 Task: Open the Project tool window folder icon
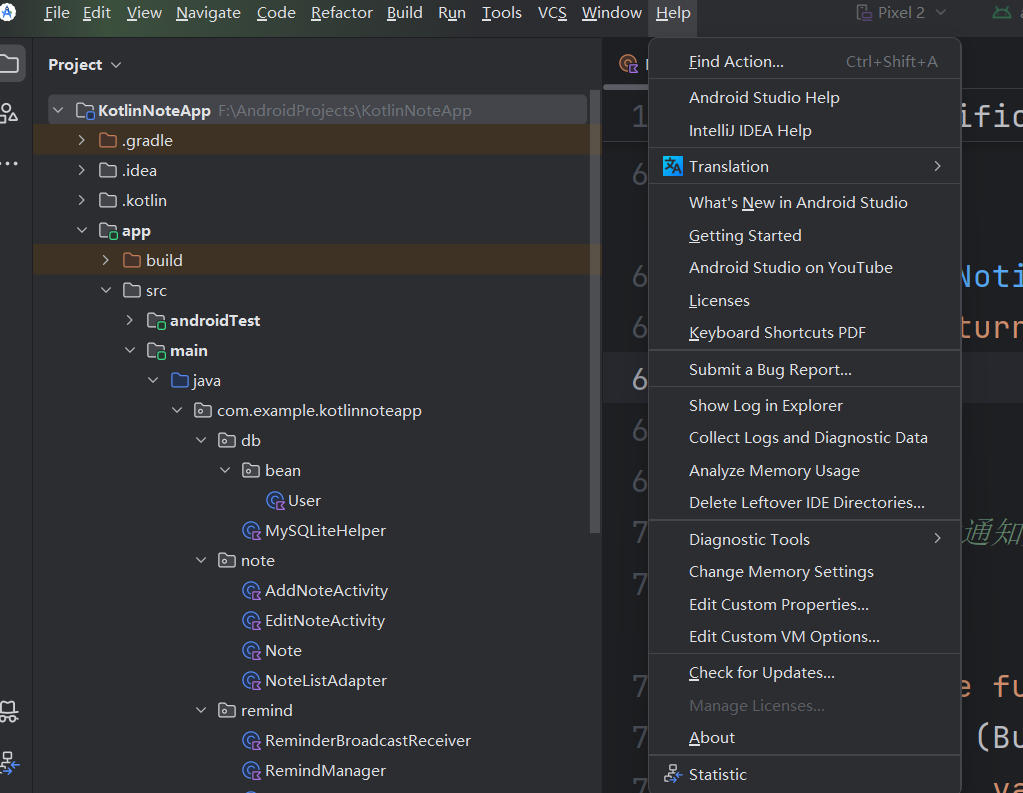pyautogui.click(x=9, y=63)
